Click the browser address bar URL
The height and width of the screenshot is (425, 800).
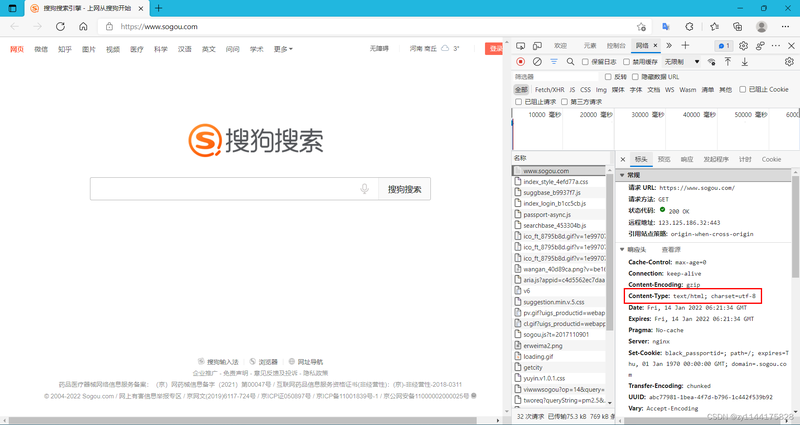159,27
